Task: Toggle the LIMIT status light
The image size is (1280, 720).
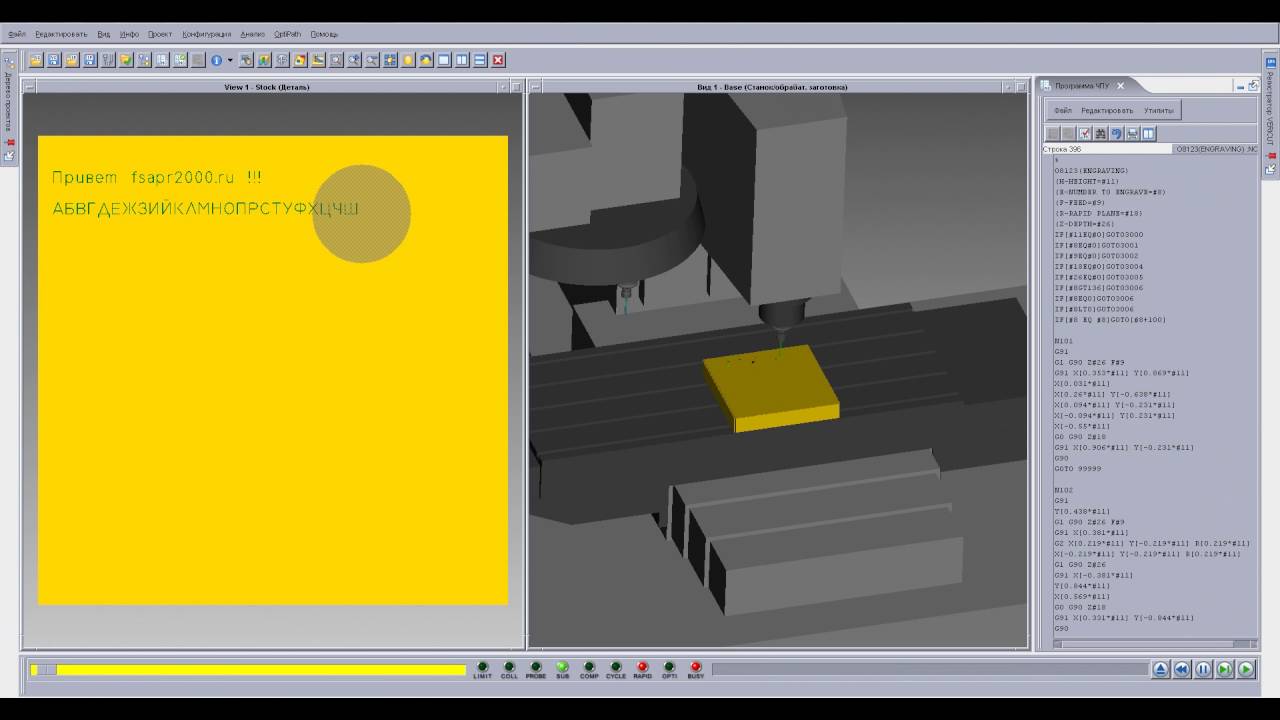Action: point(482,667)
